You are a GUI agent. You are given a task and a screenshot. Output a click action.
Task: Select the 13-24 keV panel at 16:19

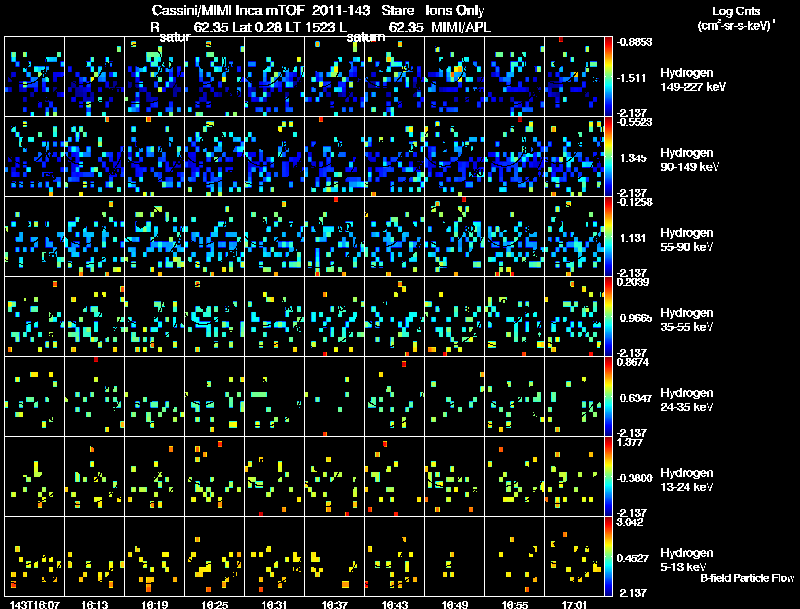(x=154, y=476)
